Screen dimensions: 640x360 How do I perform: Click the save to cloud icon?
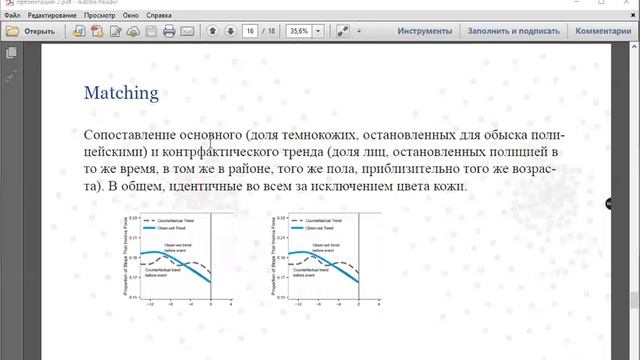133,31
